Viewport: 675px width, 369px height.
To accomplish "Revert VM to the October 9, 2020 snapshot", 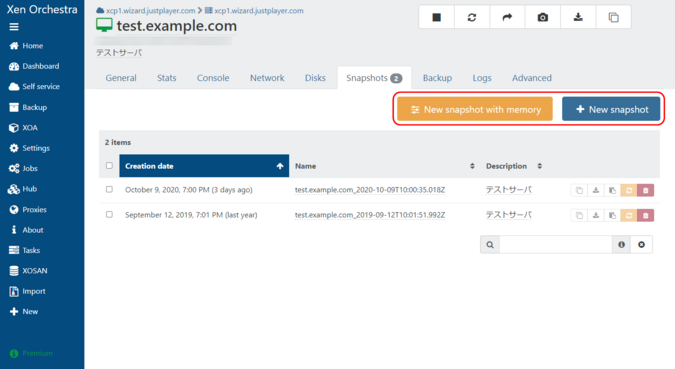I will coord(629,190).
